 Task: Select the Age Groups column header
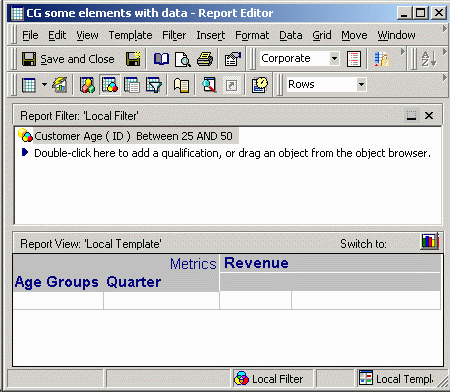click(57, 282)
